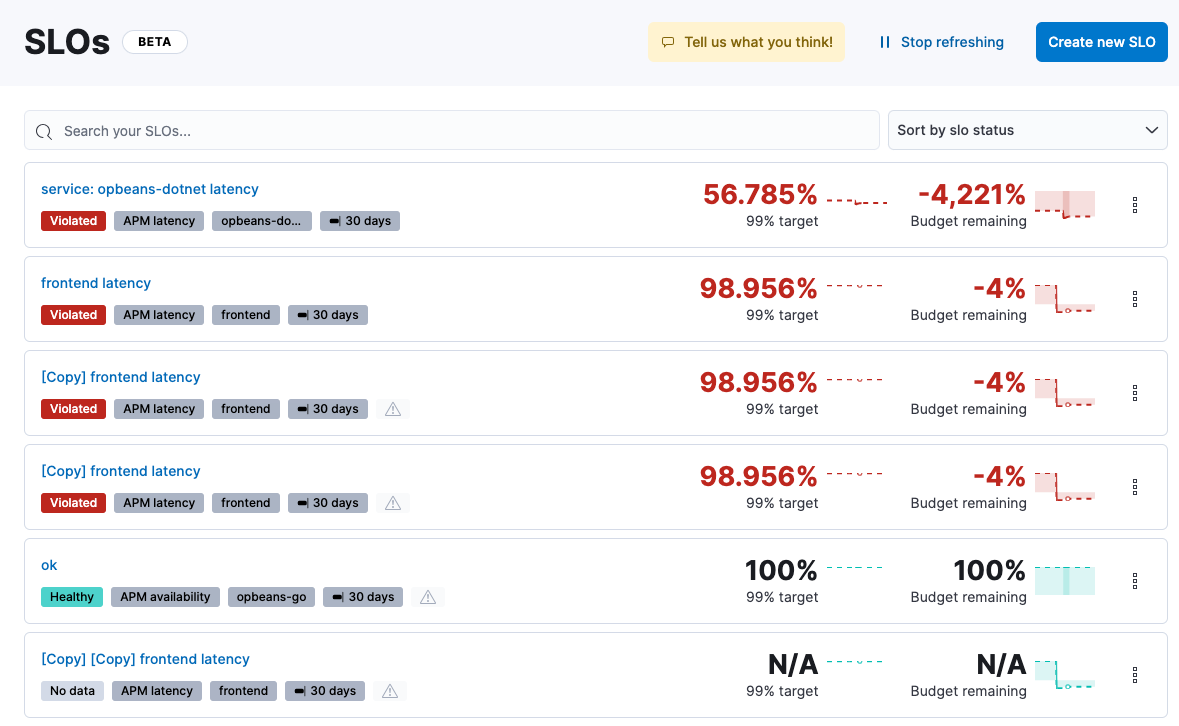Click warning icon on No data SLO row
This screenshot has width=1179, height=726.
(x=390, y=691)
